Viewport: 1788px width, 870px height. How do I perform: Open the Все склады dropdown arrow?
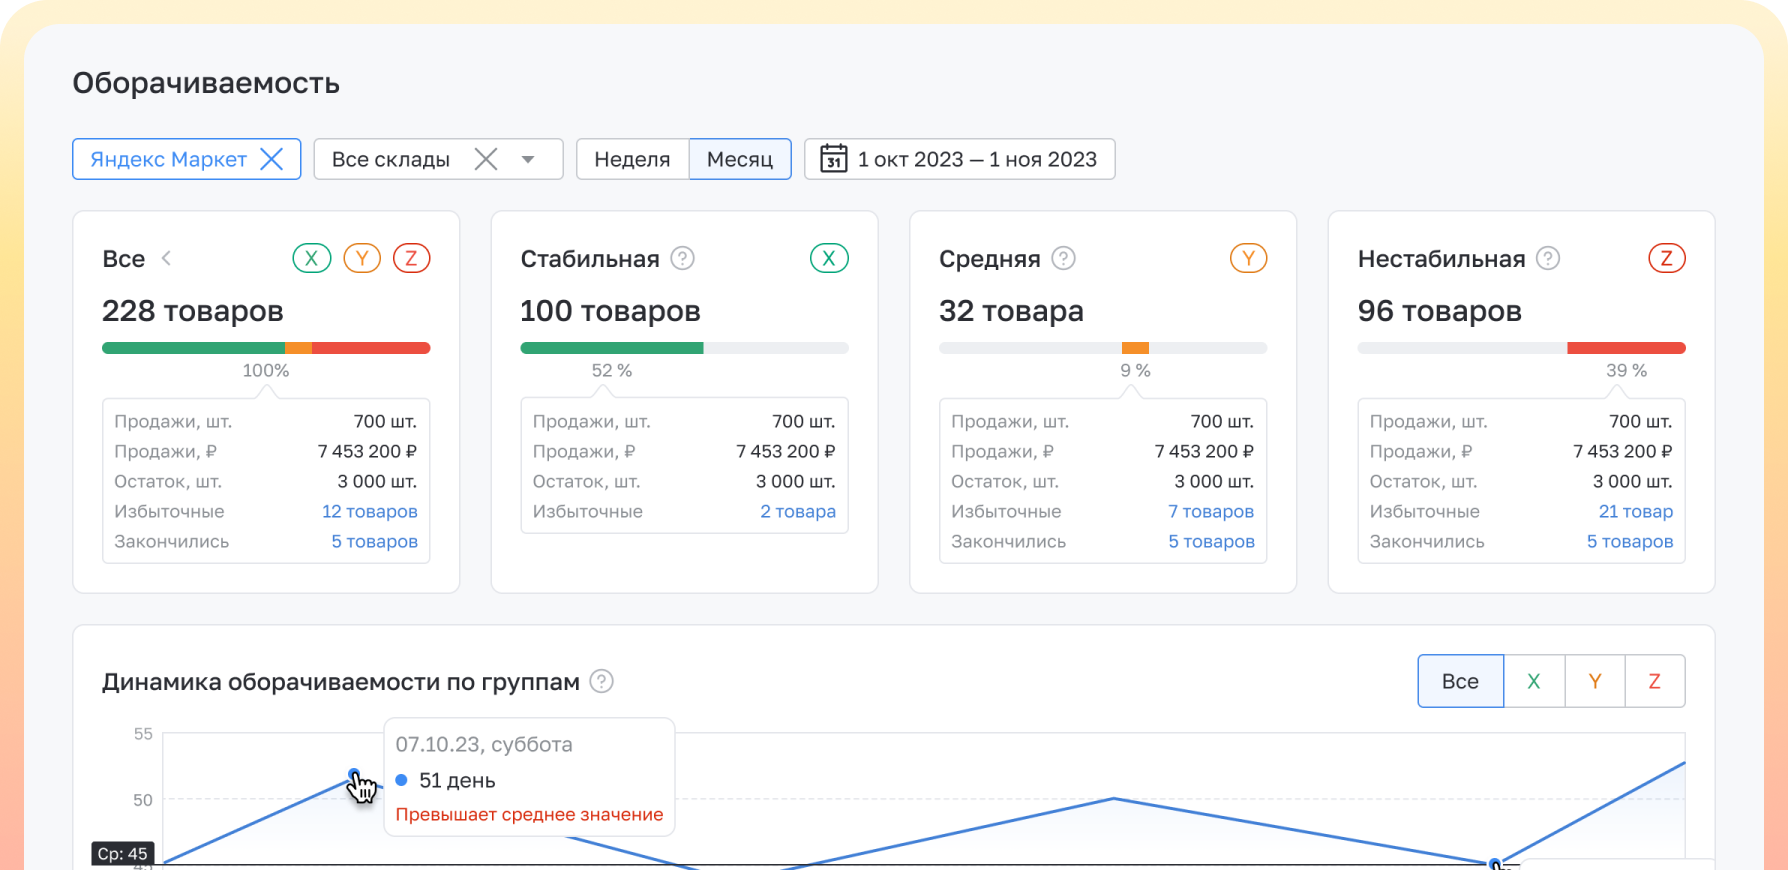[x=528, y=160]
